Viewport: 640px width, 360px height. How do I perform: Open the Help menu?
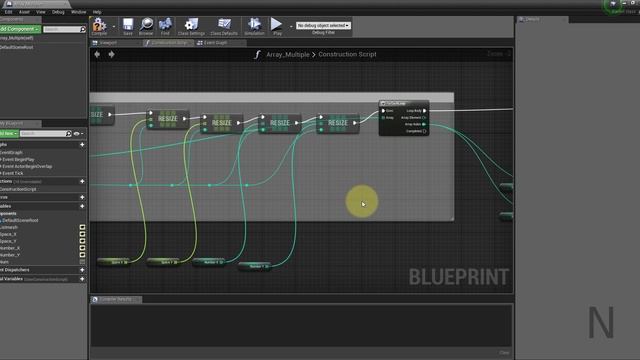(97, 12)
